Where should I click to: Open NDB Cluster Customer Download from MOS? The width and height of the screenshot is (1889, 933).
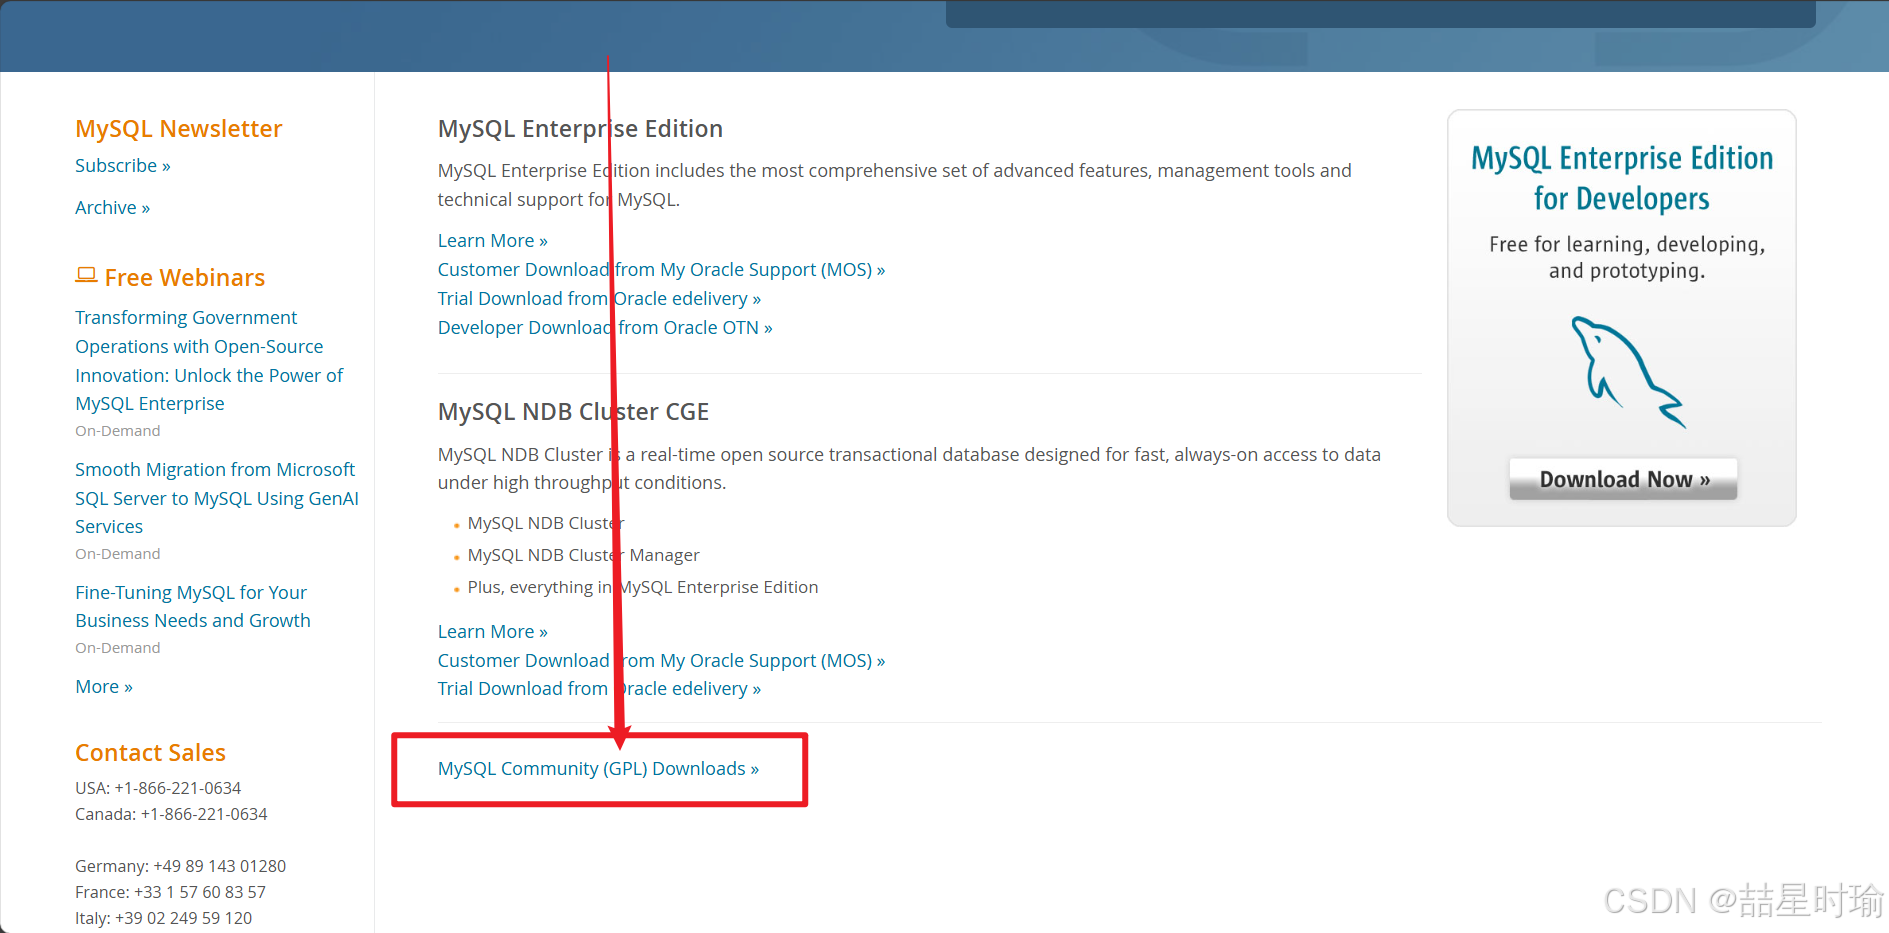click(661, 661)
